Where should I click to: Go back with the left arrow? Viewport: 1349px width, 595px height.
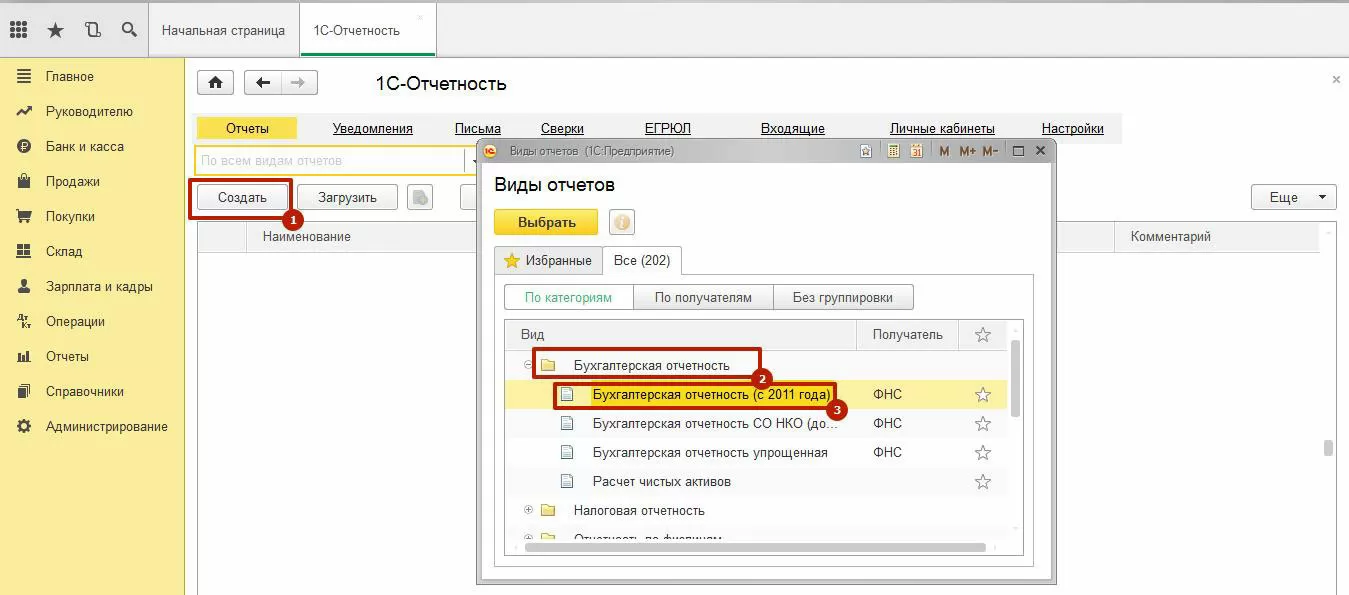tap(263, 83)
